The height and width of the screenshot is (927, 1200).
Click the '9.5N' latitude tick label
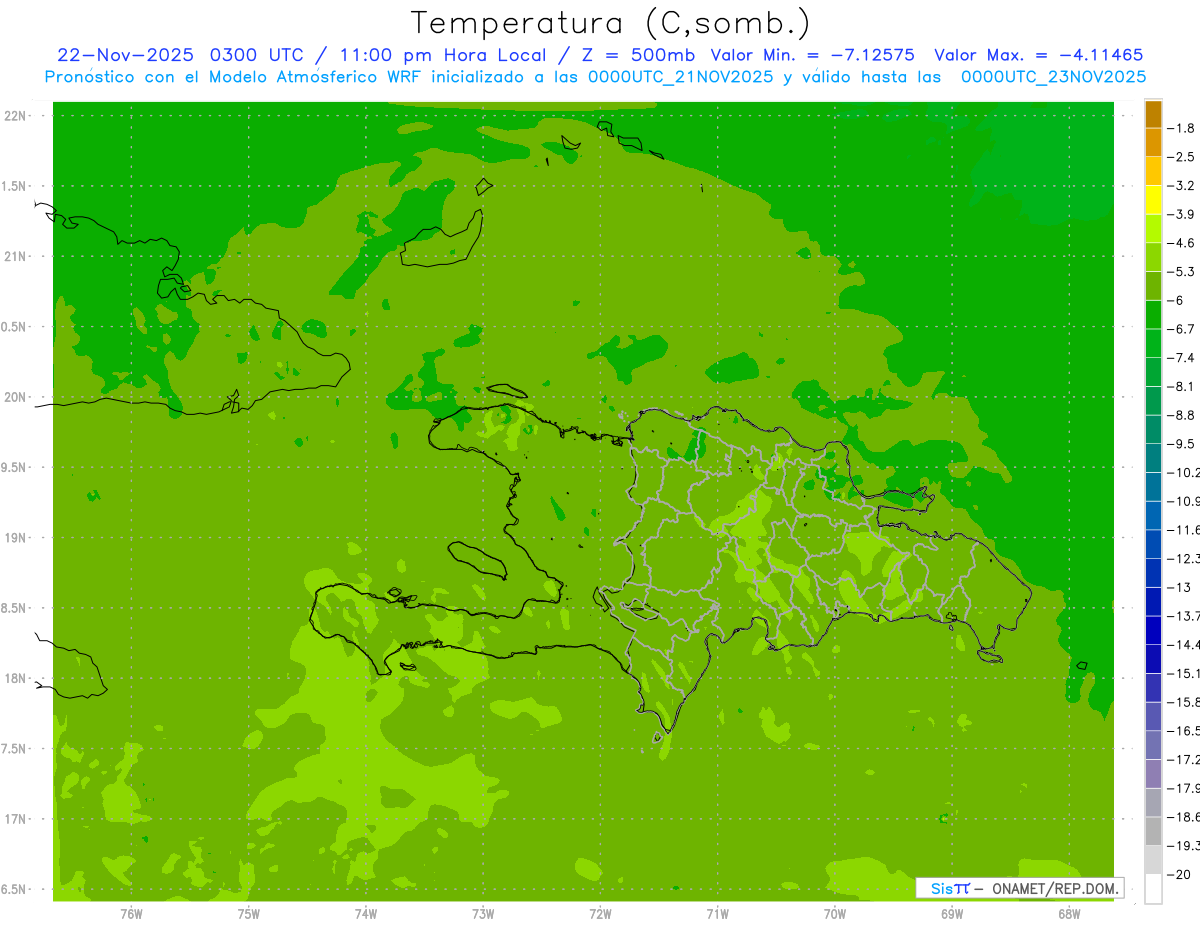point(14,467)
